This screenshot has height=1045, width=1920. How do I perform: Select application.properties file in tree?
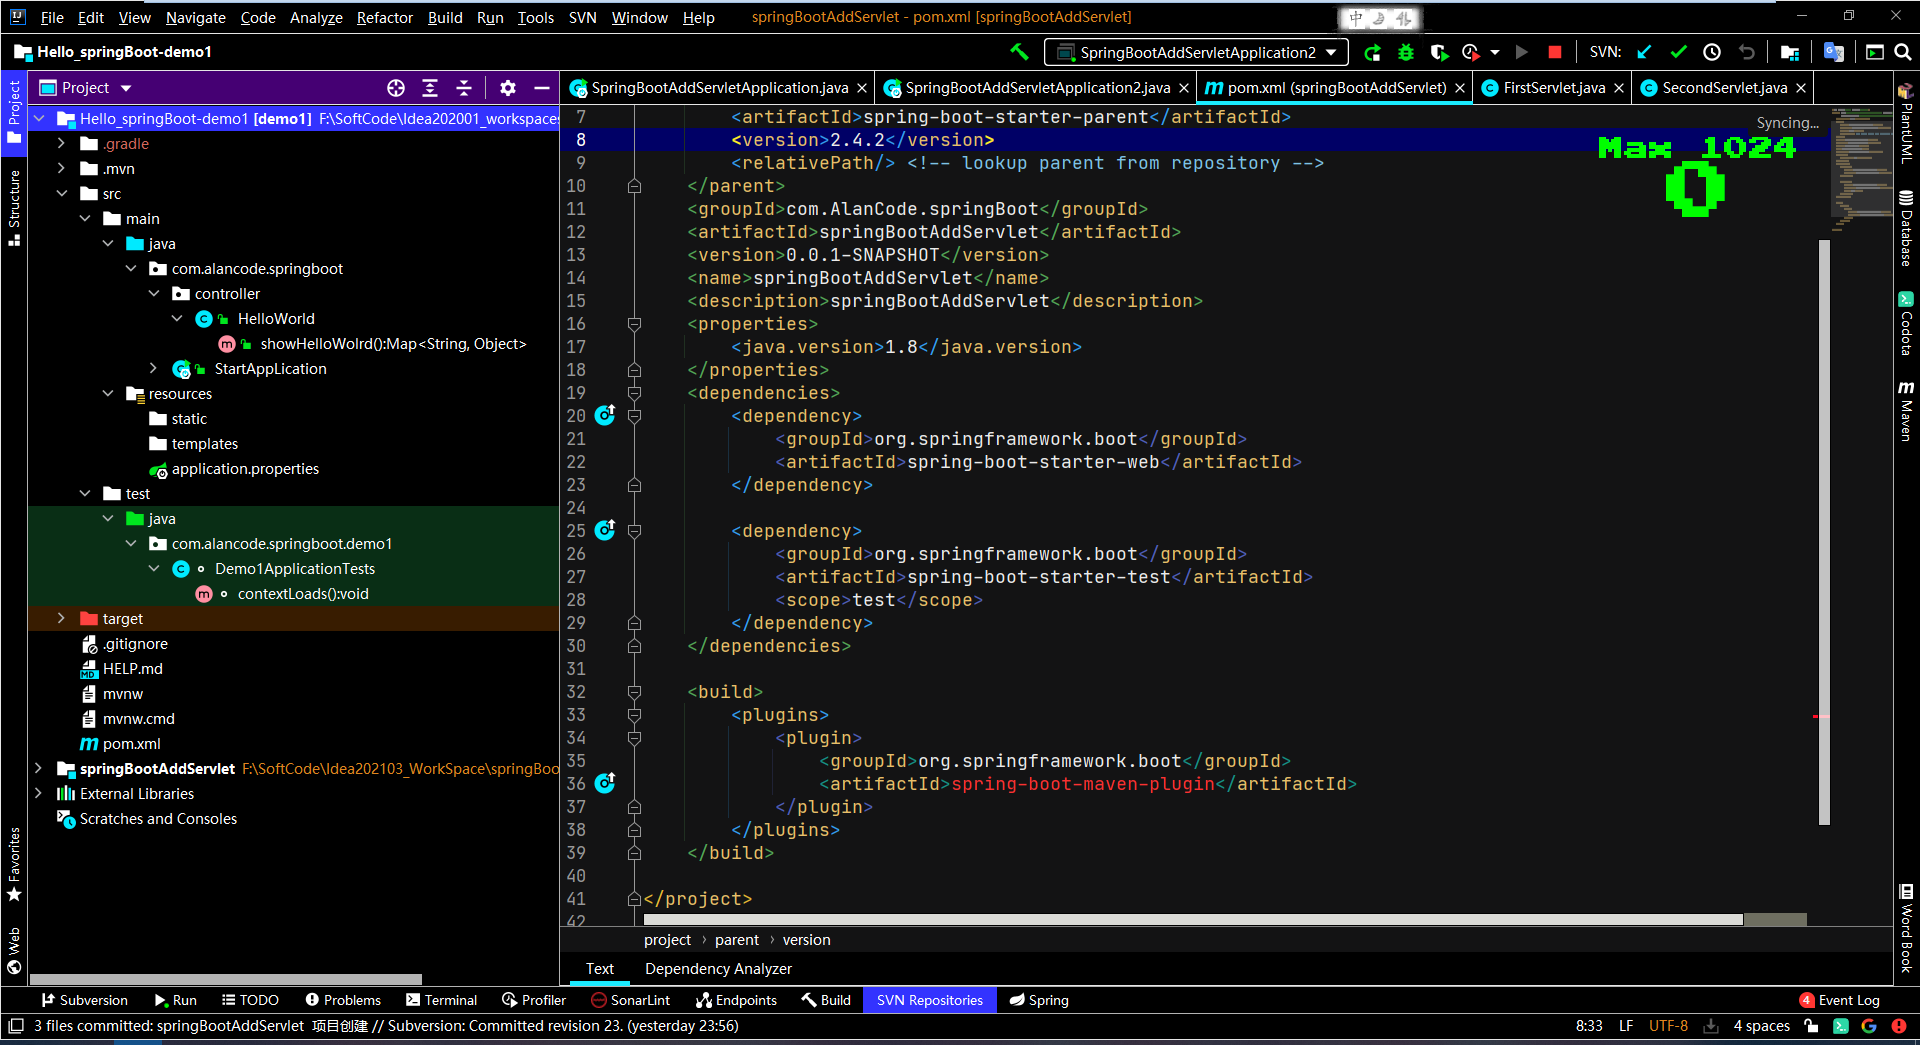pos(245,468)
